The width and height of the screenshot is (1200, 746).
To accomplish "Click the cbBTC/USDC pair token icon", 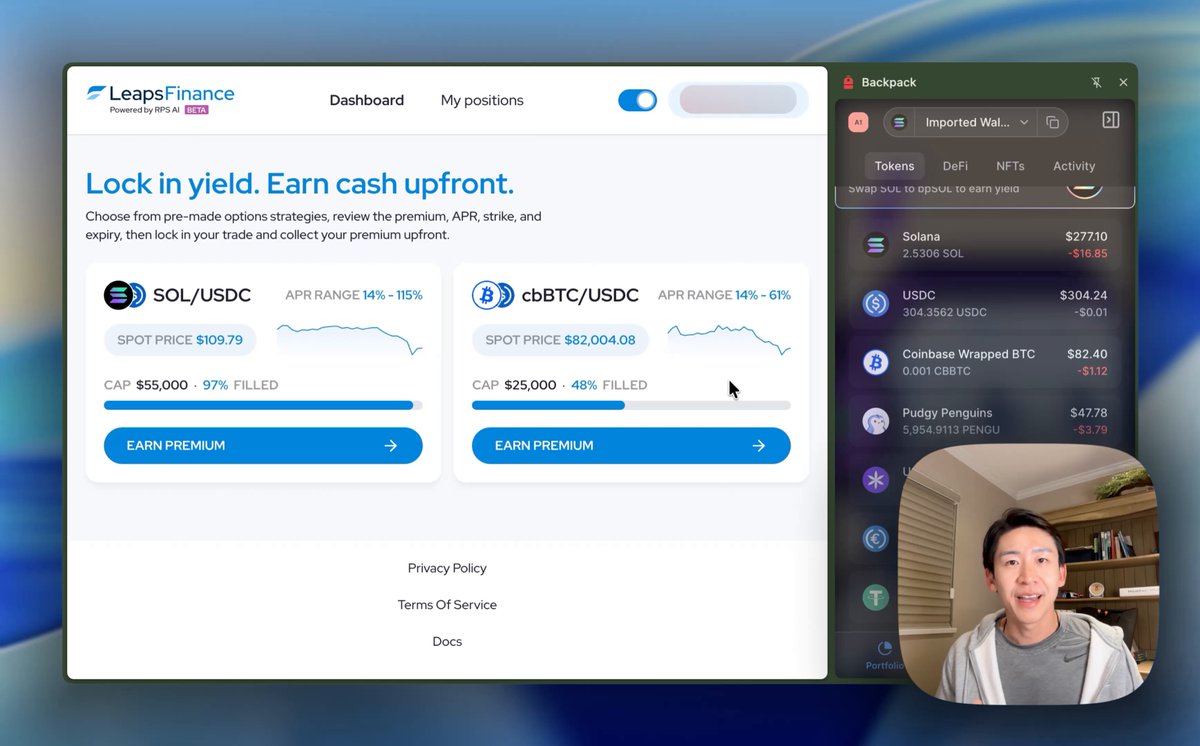I will 493,295.
